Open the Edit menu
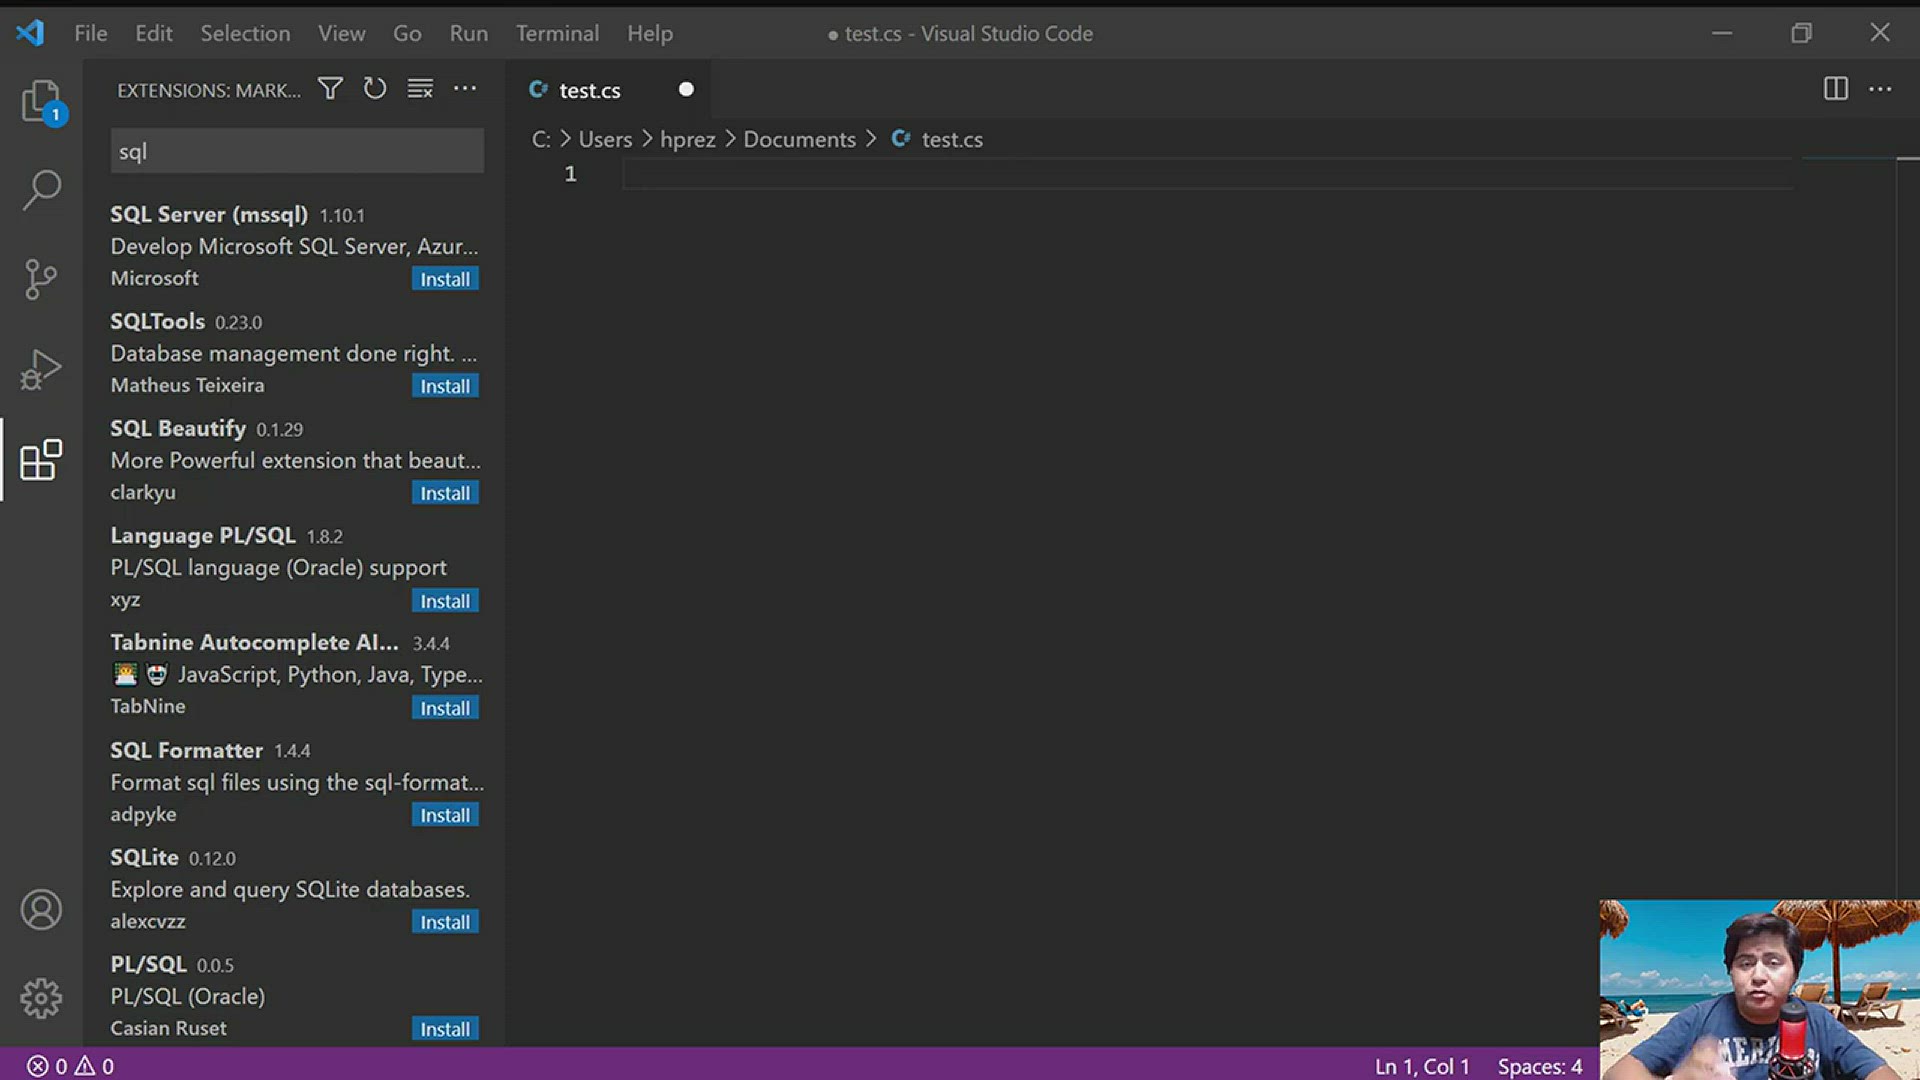 coord(154,33)
